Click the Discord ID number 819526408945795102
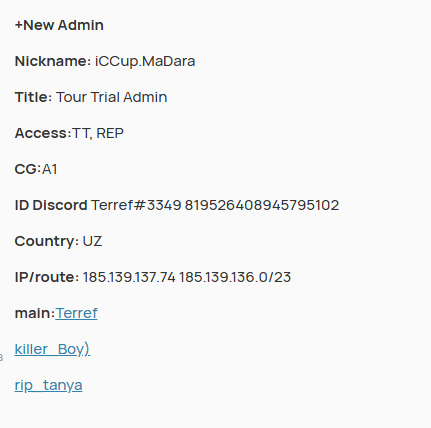 (262, 205)
